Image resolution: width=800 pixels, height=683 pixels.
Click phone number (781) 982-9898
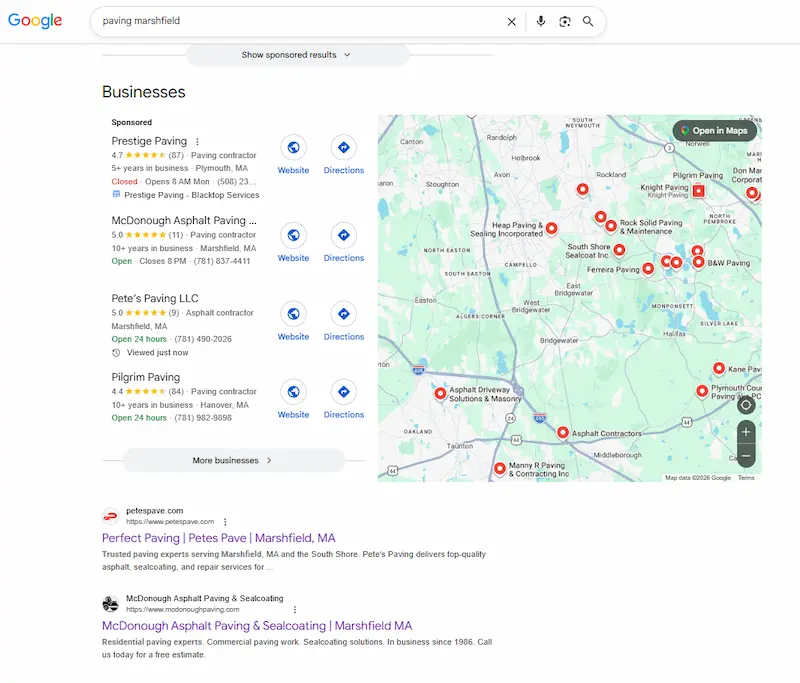point(203,418)
